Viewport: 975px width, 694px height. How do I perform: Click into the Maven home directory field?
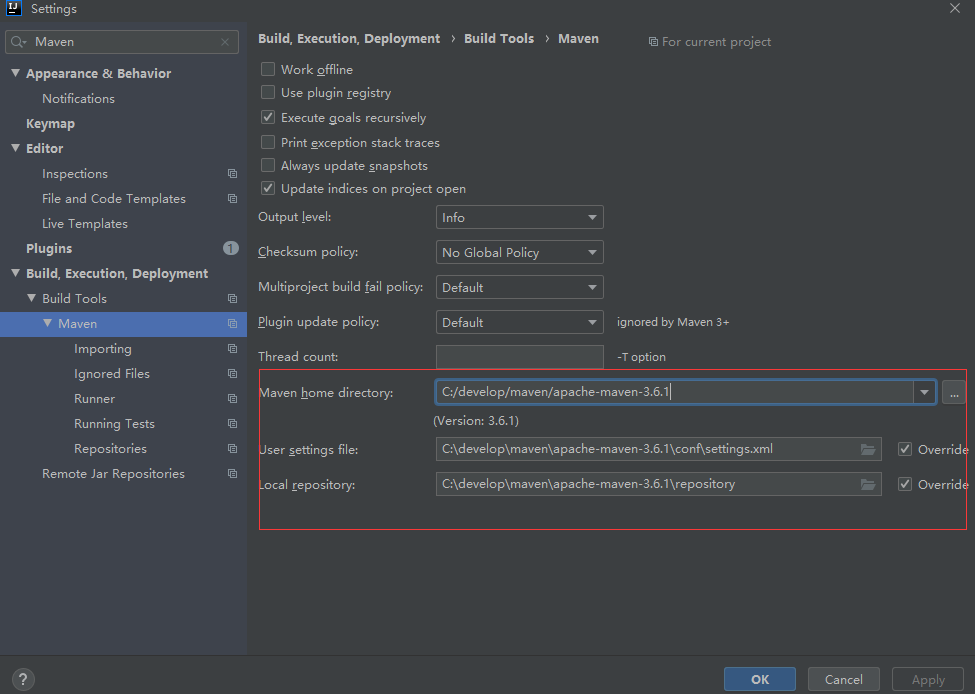tap(674, 392)
